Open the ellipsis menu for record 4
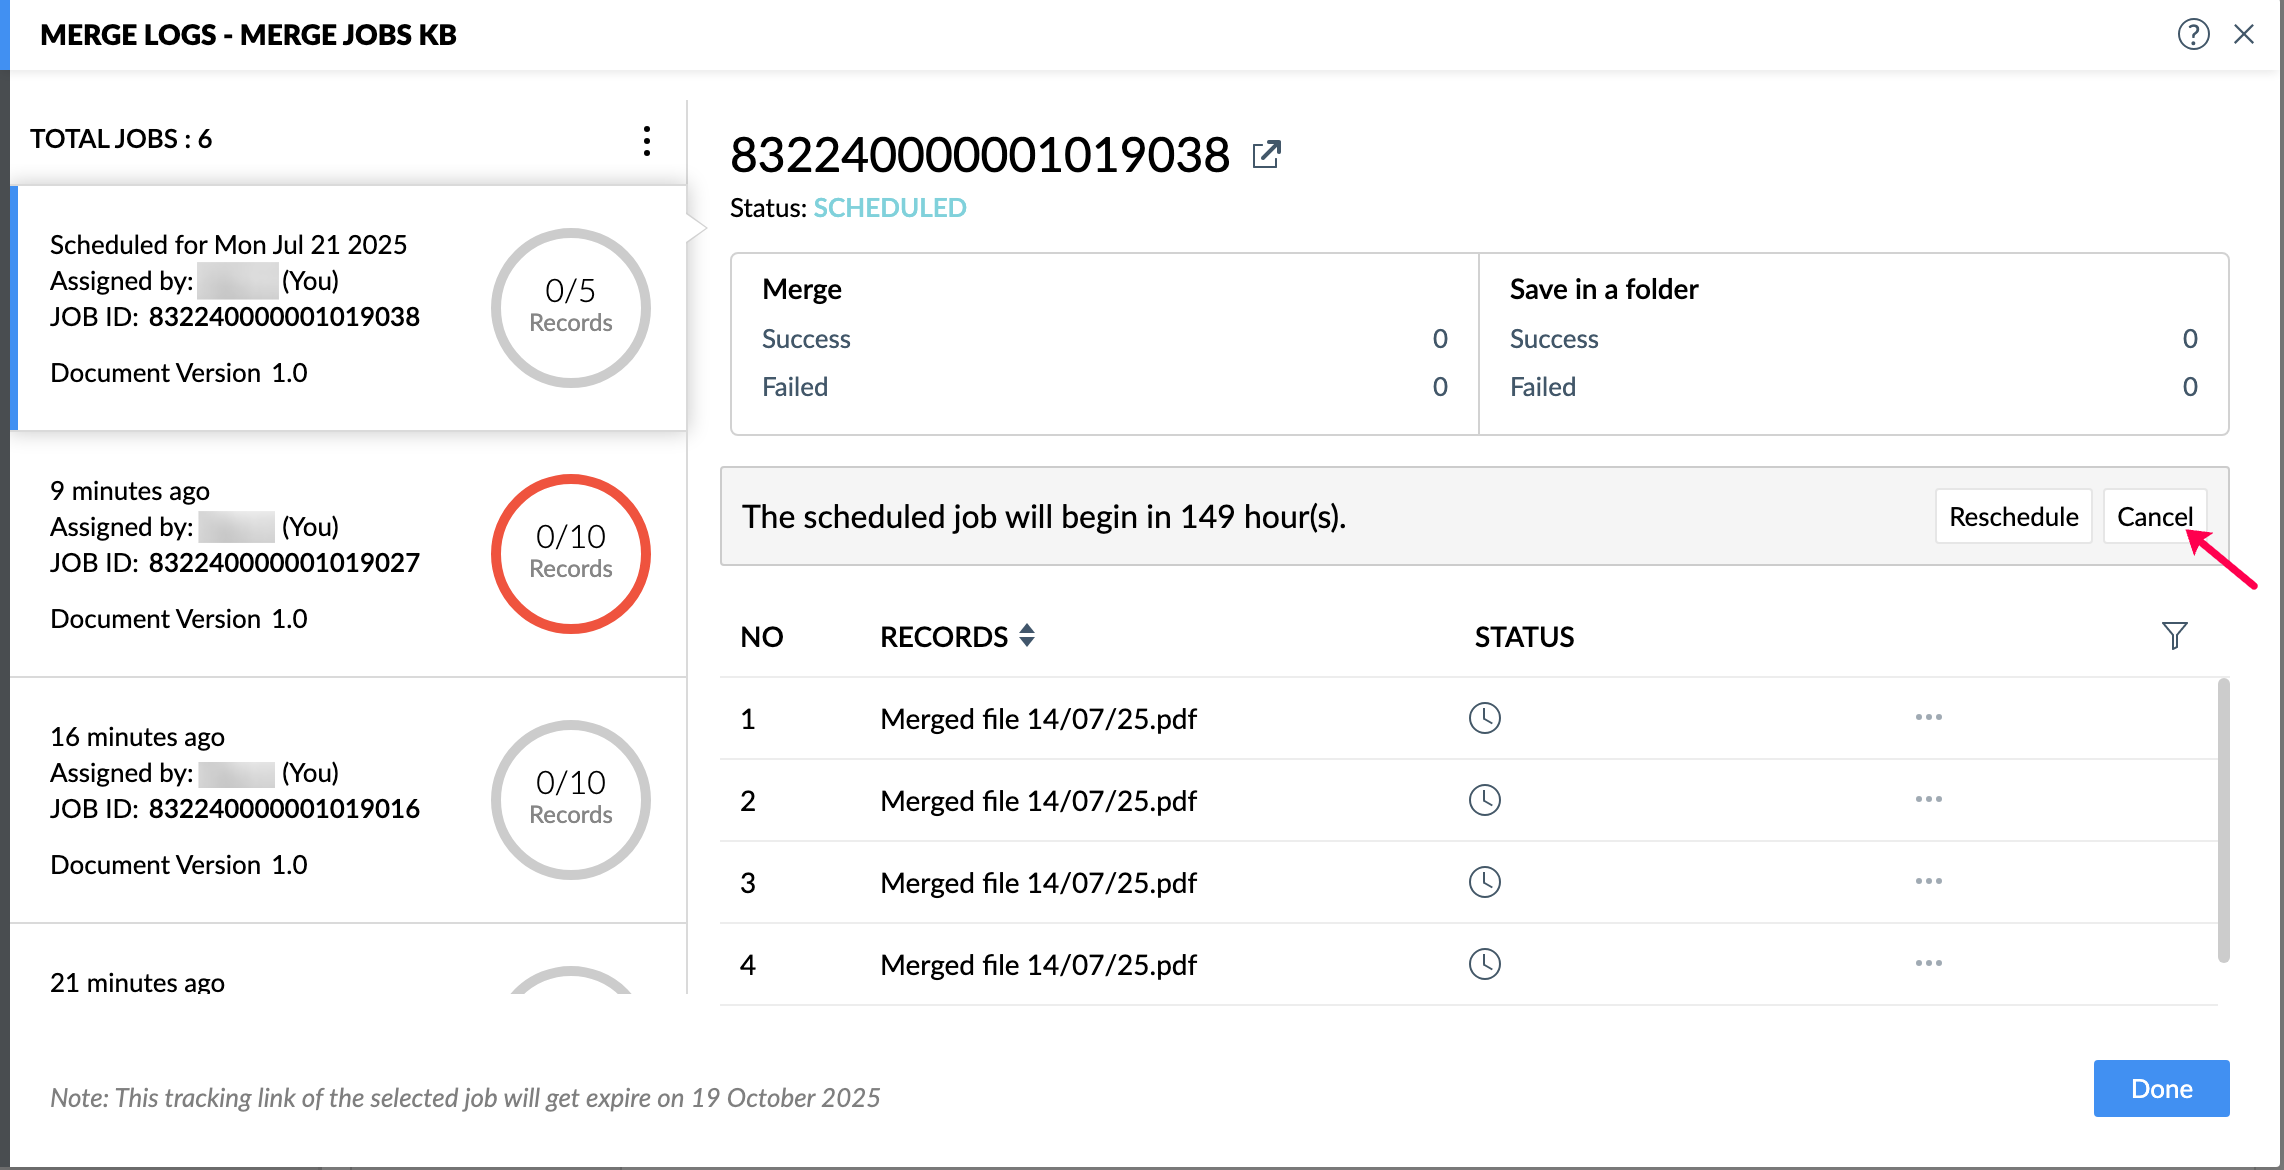Screen dimensions: 2284x1170 pyautogui.click(x=1928, y=964)
